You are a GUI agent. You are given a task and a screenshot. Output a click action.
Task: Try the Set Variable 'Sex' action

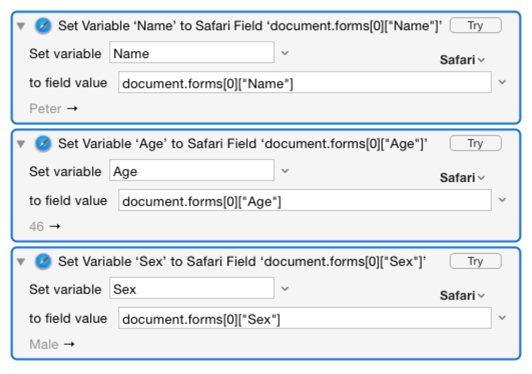475,261
